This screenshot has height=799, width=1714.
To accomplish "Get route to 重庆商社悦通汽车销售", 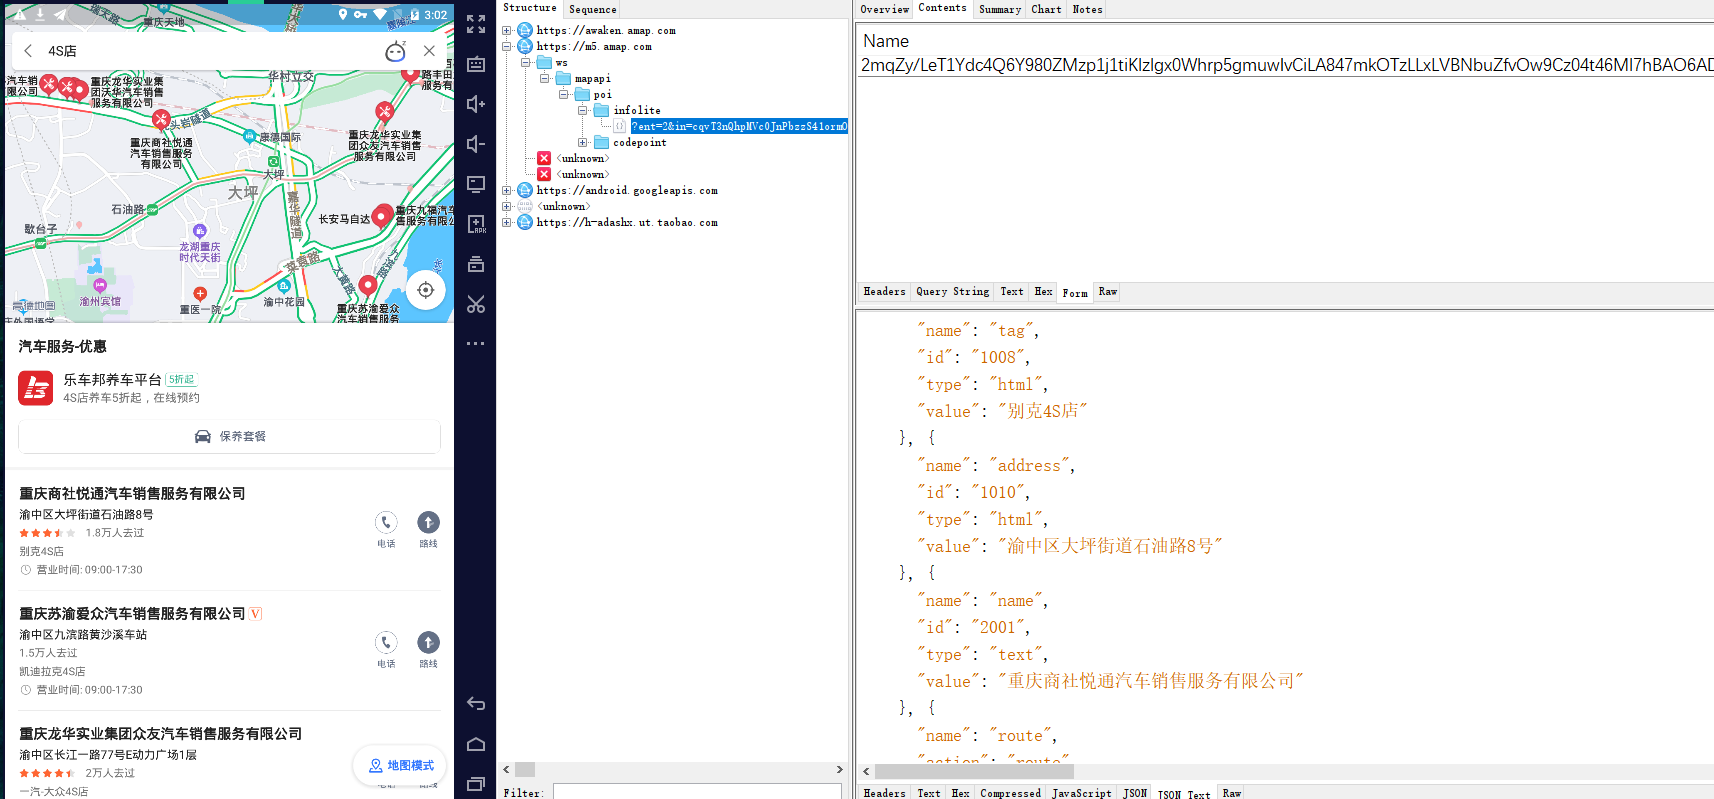I will click(x=428, y=522).
